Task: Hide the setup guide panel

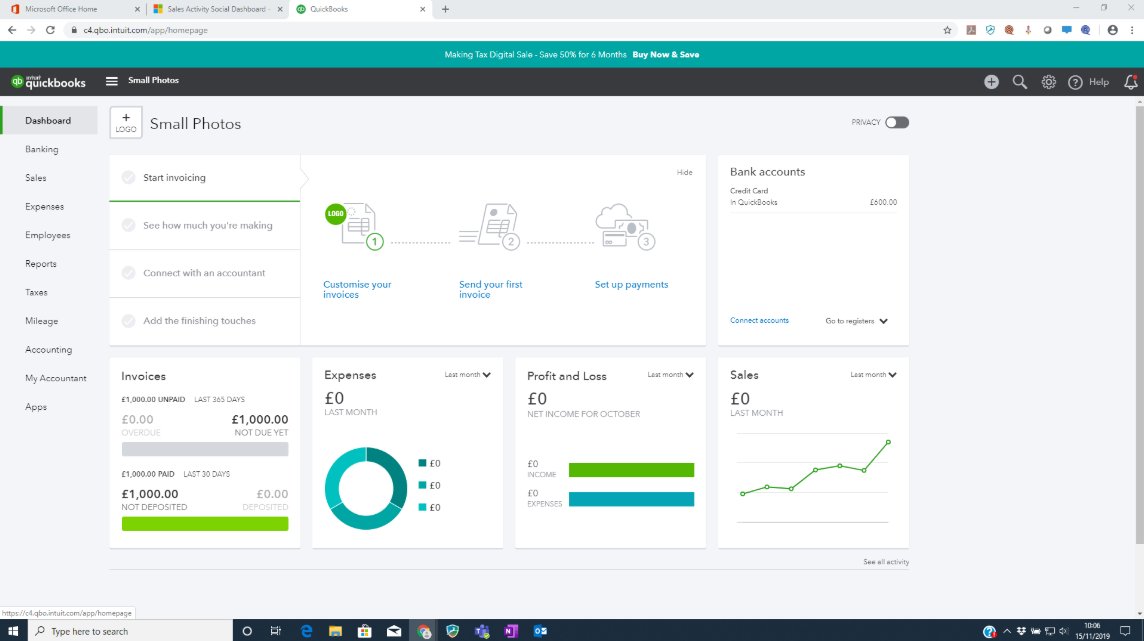Action: pos(684,173)
